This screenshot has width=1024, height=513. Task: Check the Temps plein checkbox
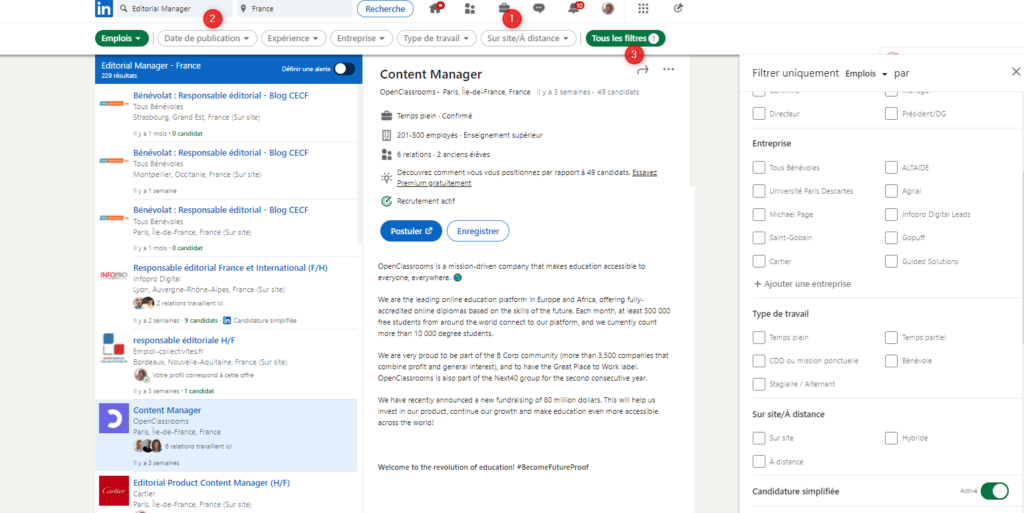click(x=758, y=337)
